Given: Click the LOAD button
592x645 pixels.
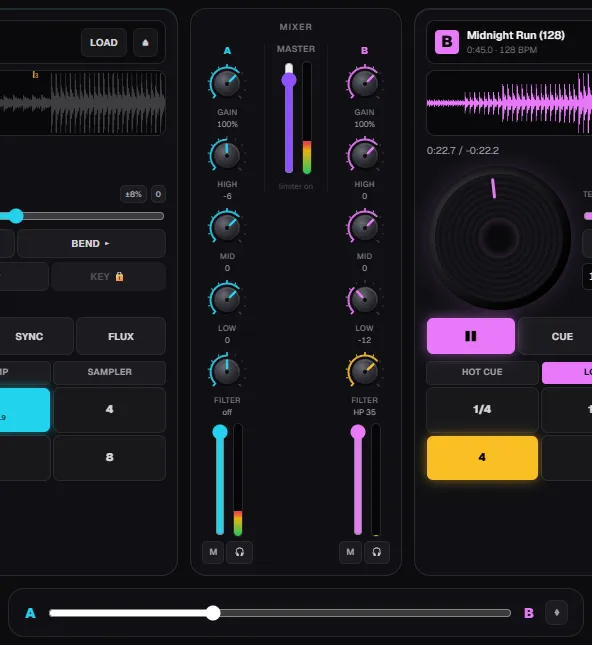Looking at the screenshot, I should pyautogui.click(x=104, y=42).
